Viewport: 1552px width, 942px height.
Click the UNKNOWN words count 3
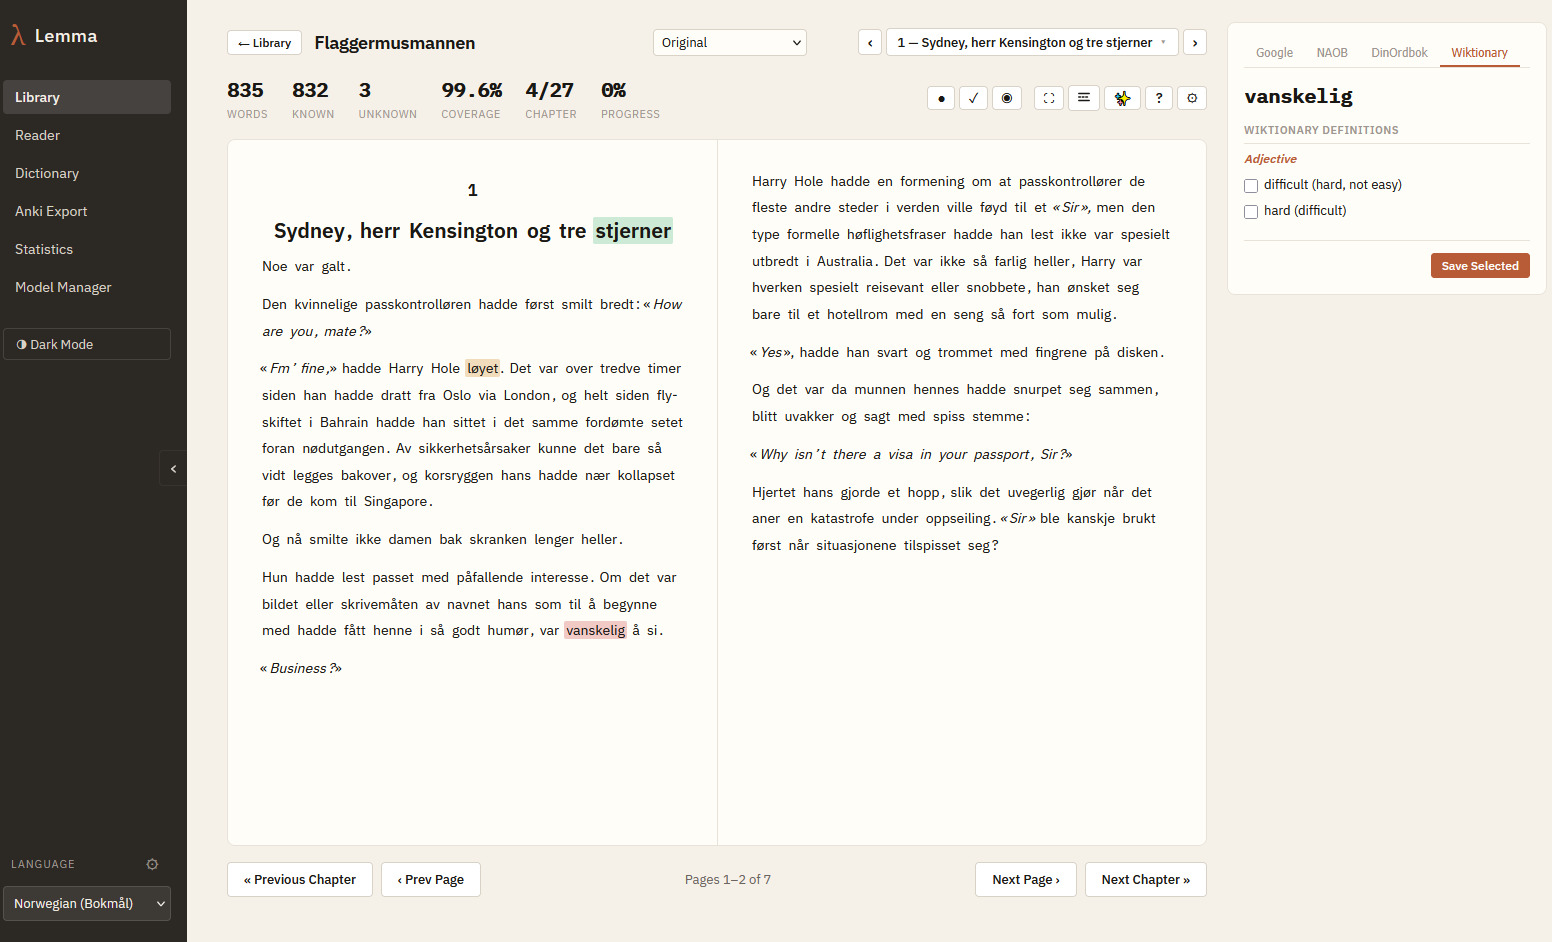tap(388, 100)
